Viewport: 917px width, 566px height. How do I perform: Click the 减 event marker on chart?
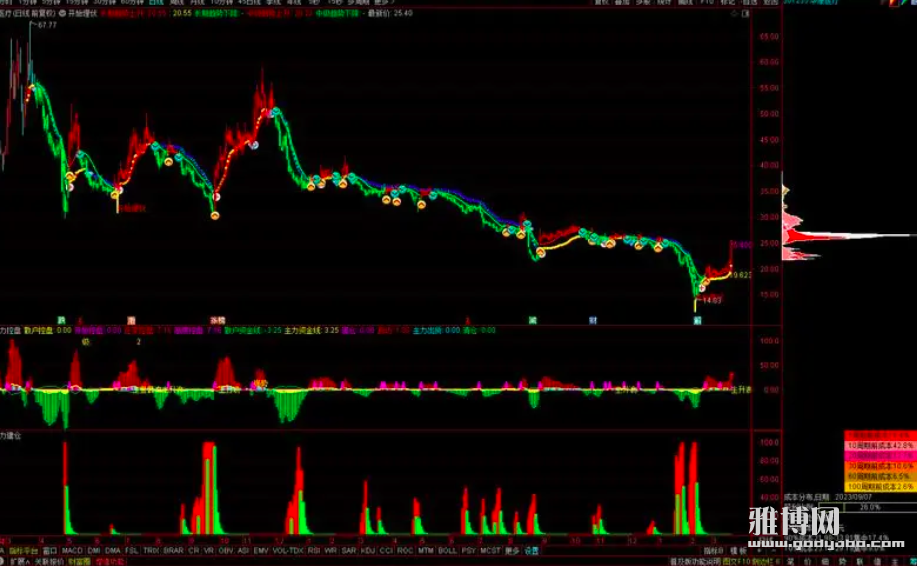click(533, 320)
